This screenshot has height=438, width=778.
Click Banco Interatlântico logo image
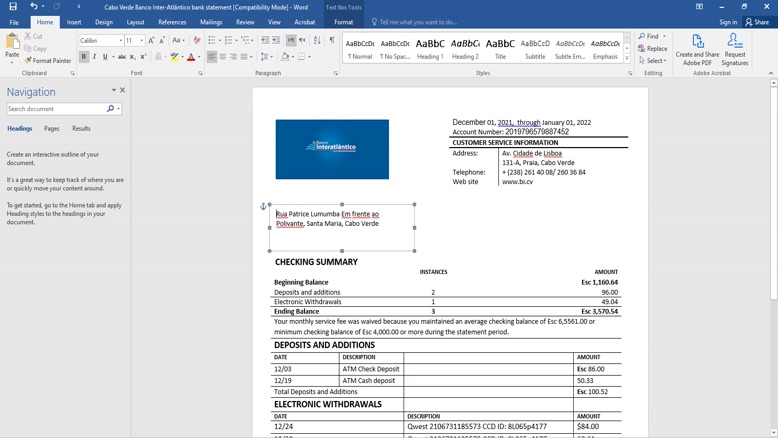332,149
